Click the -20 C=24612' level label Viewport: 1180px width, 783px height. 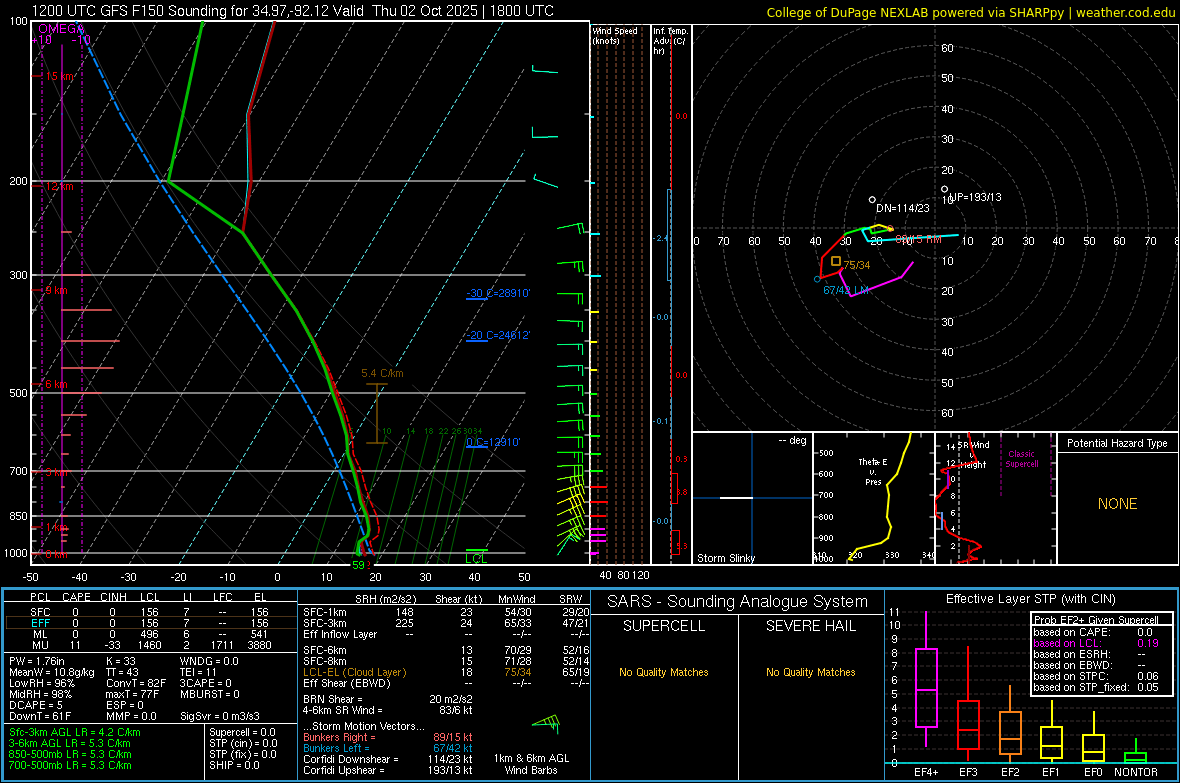pyautogui.click(x=498, y=335)
